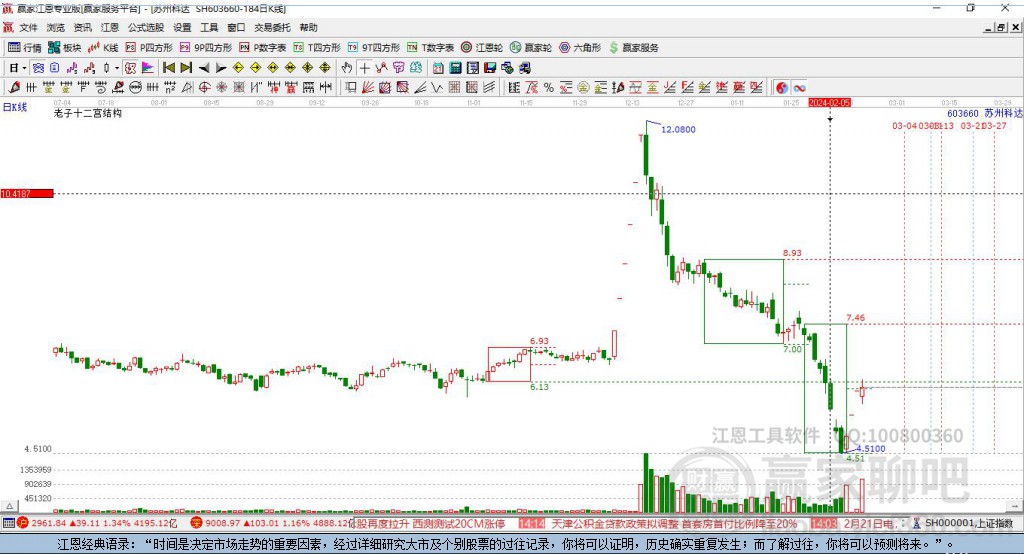The width and height of the screenshot is (1024, 554).
Task: Open the 行情 market quotes view
Action: pyautogui.click(x=24, y=48)
